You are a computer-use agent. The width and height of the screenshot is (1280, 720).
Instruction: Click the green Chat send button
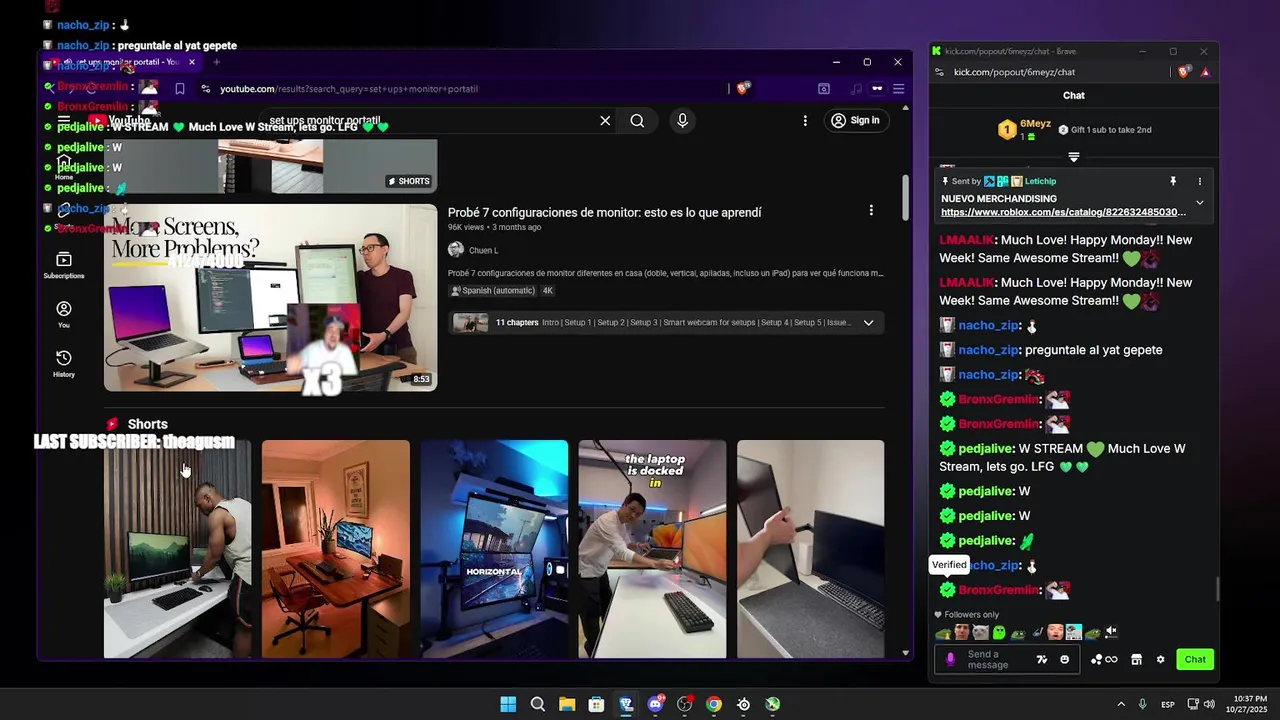pyautogui.click(x=1195, y=659)
